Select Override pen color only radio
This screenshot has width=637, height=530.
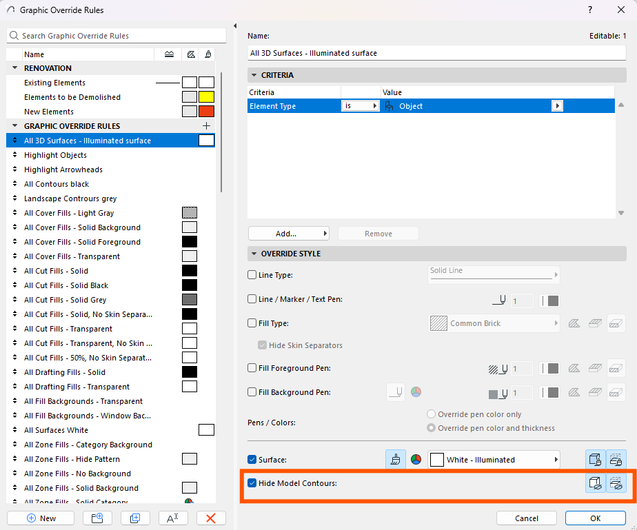pyautogui.click(x=431, y=414)
